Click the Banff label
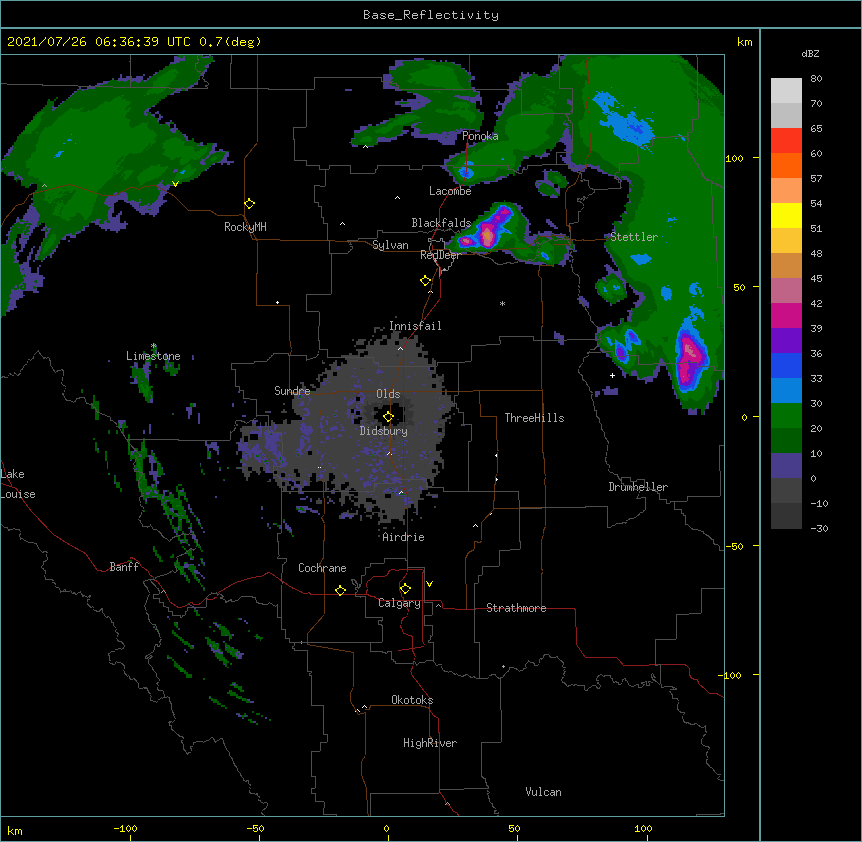 click(124, 567)
